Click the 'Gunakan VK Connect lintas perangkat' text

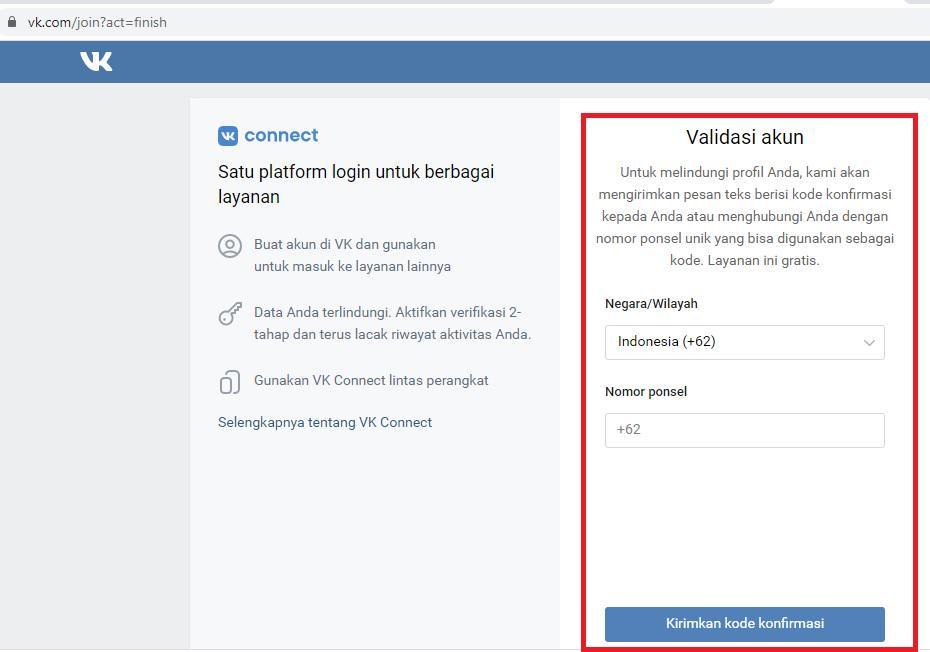(371, 380)
